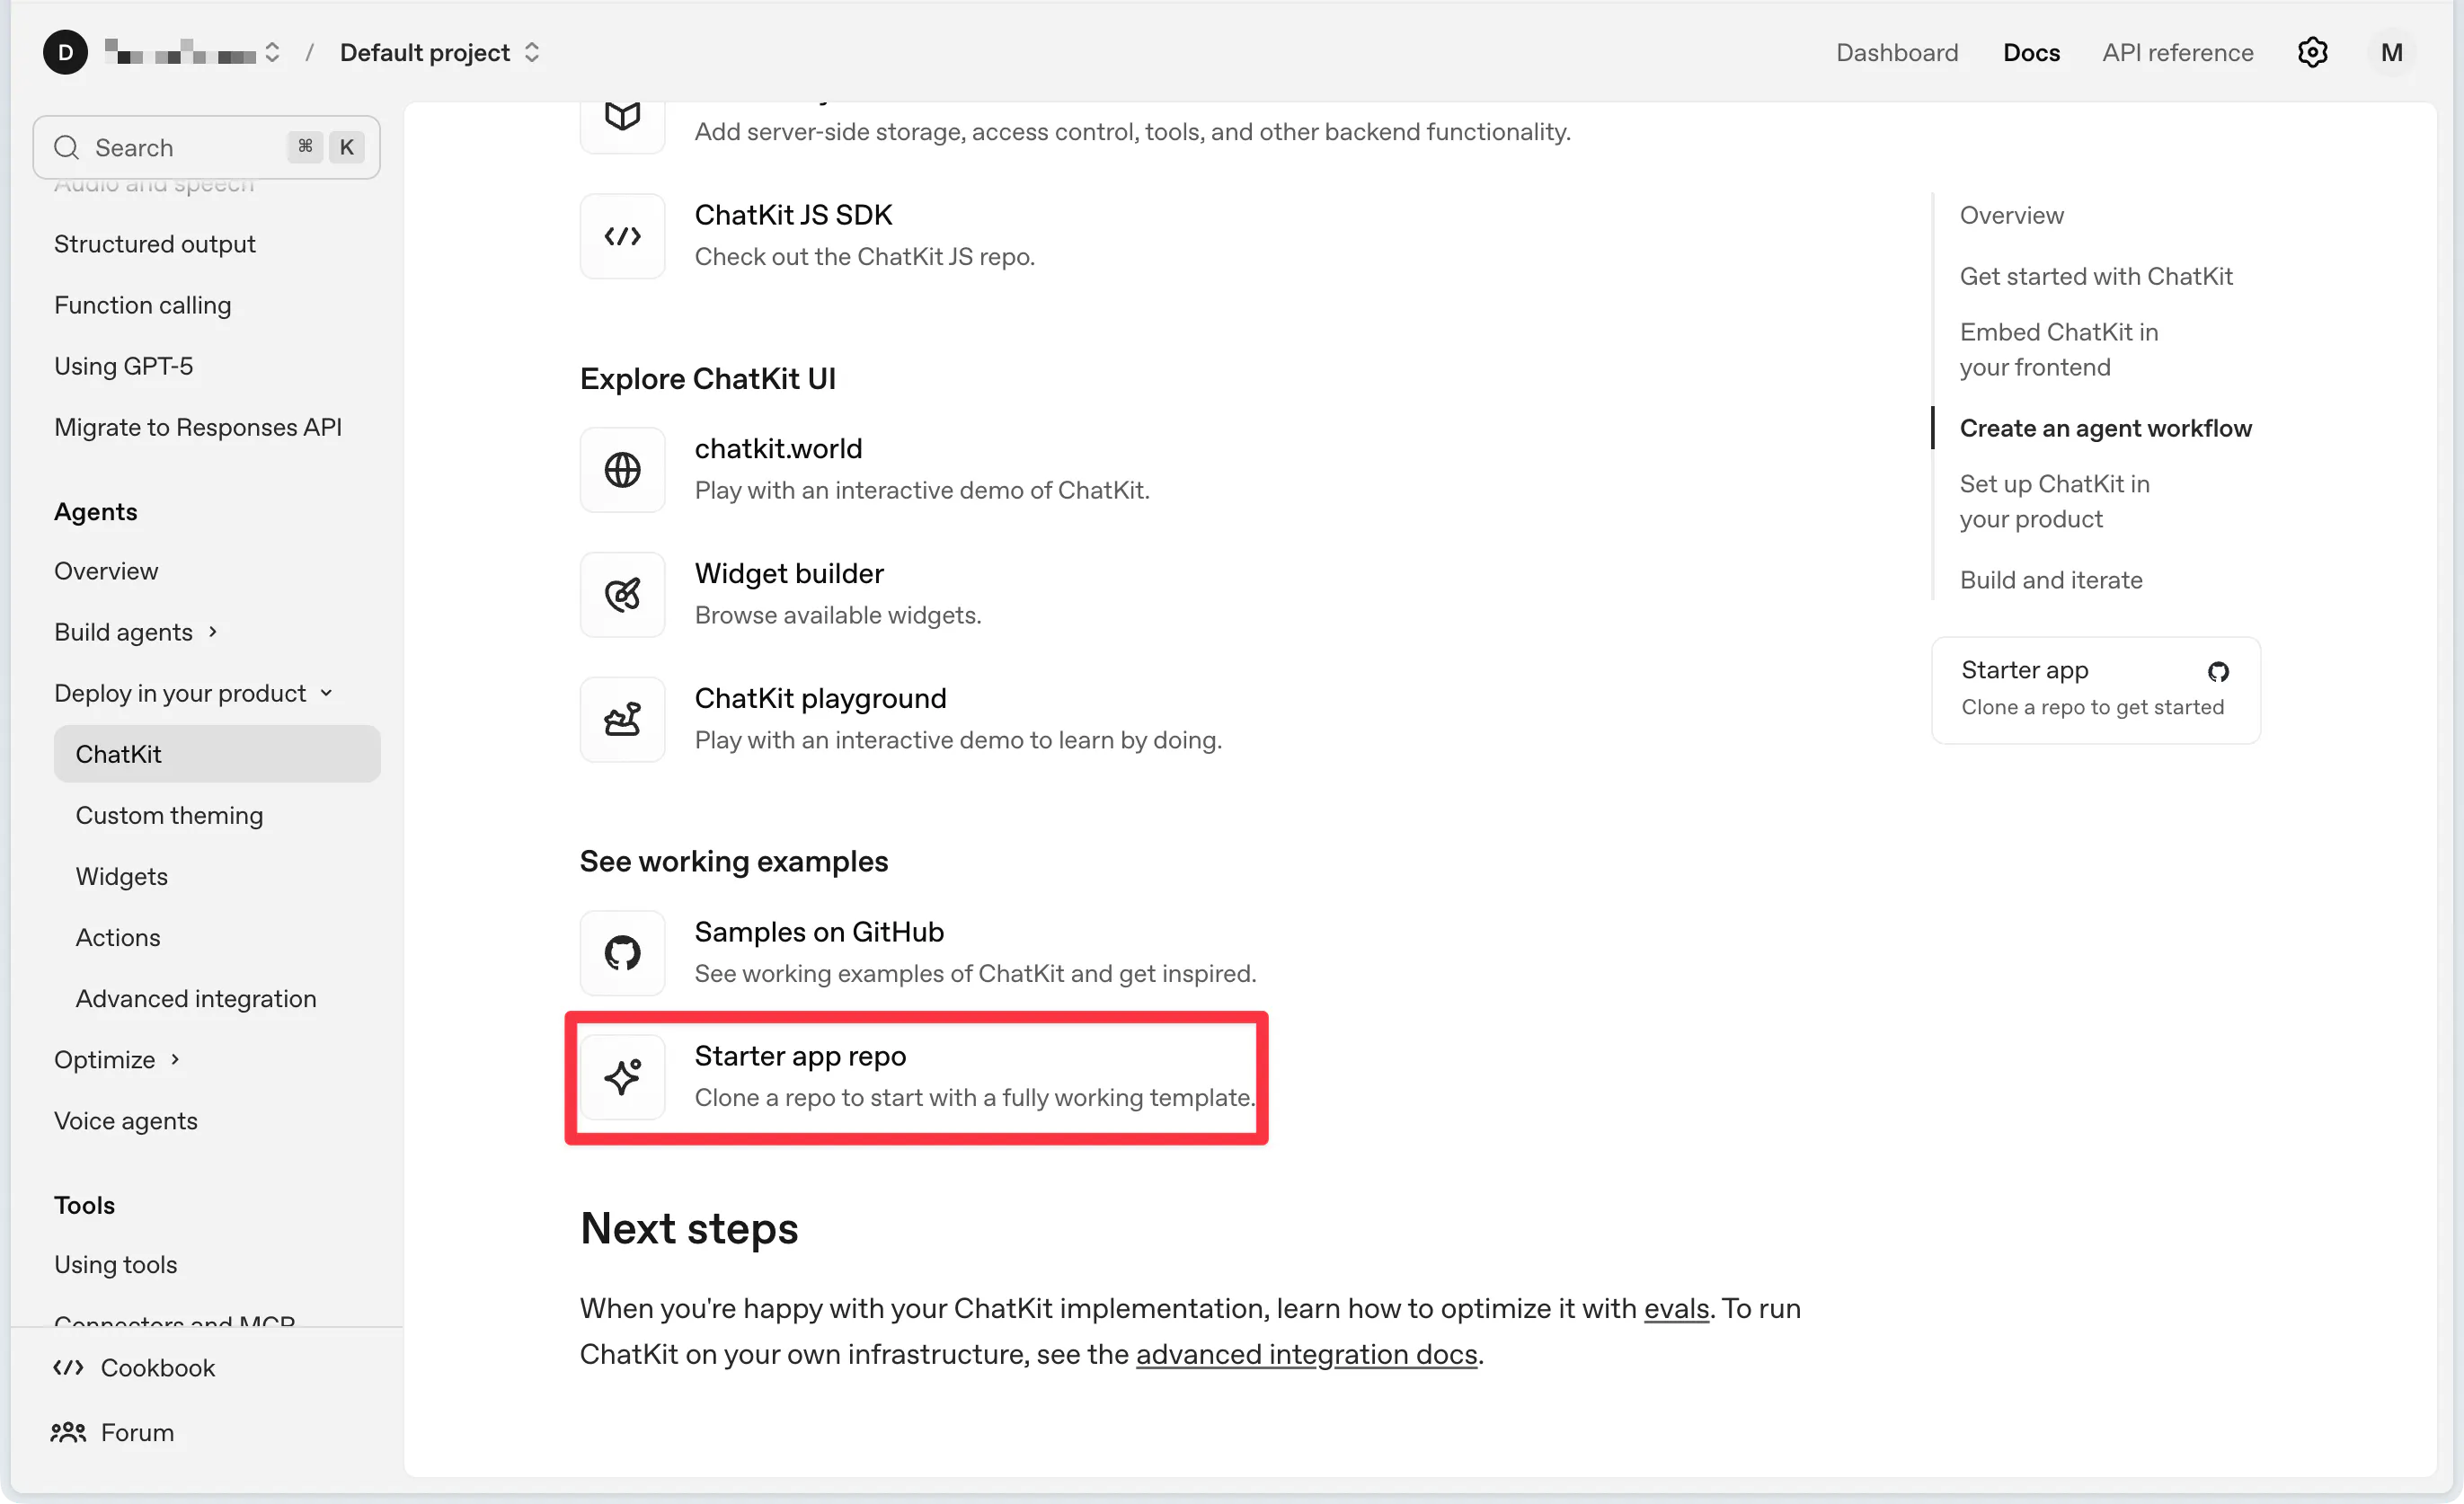Viewport: 2464px width, 1504px height.
Task: Open the API reference tab
Action: pos(2177,52)
